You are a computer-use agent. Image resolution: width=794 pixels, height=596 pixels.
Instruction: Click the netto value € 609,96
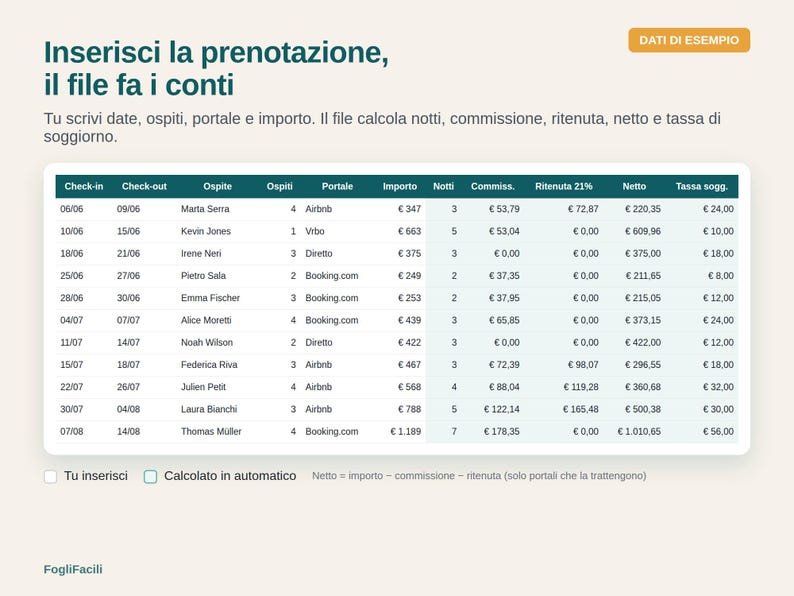pos(643,231)
